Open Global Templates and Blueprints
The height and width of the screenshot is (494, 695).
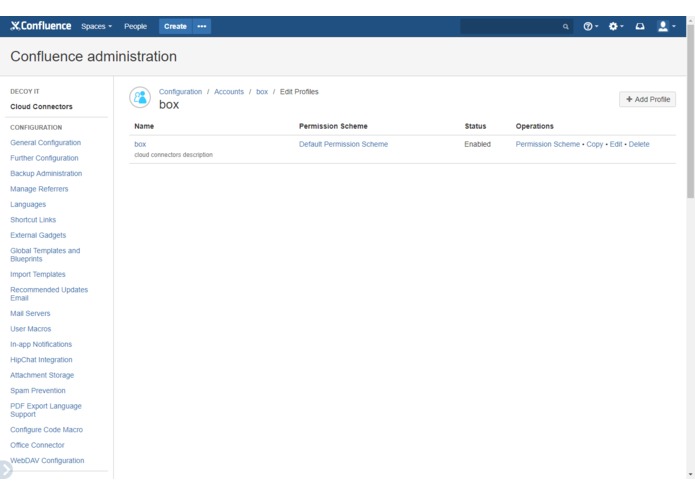coord(45,255)
